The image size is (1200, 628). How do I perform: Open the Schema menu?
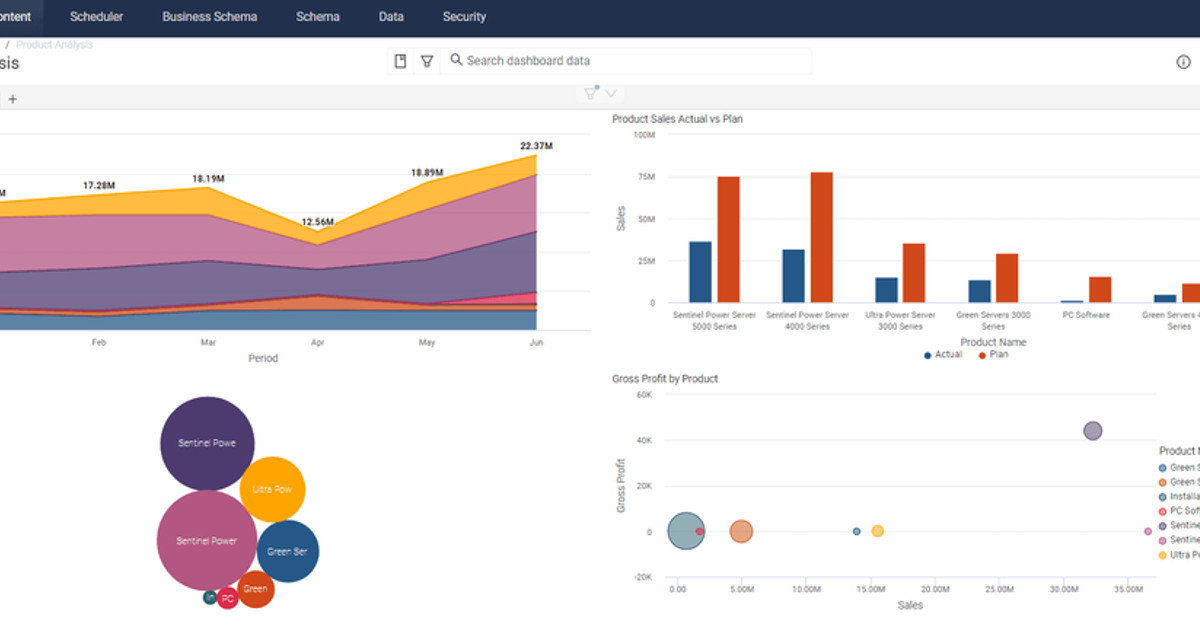pos(318,17)
